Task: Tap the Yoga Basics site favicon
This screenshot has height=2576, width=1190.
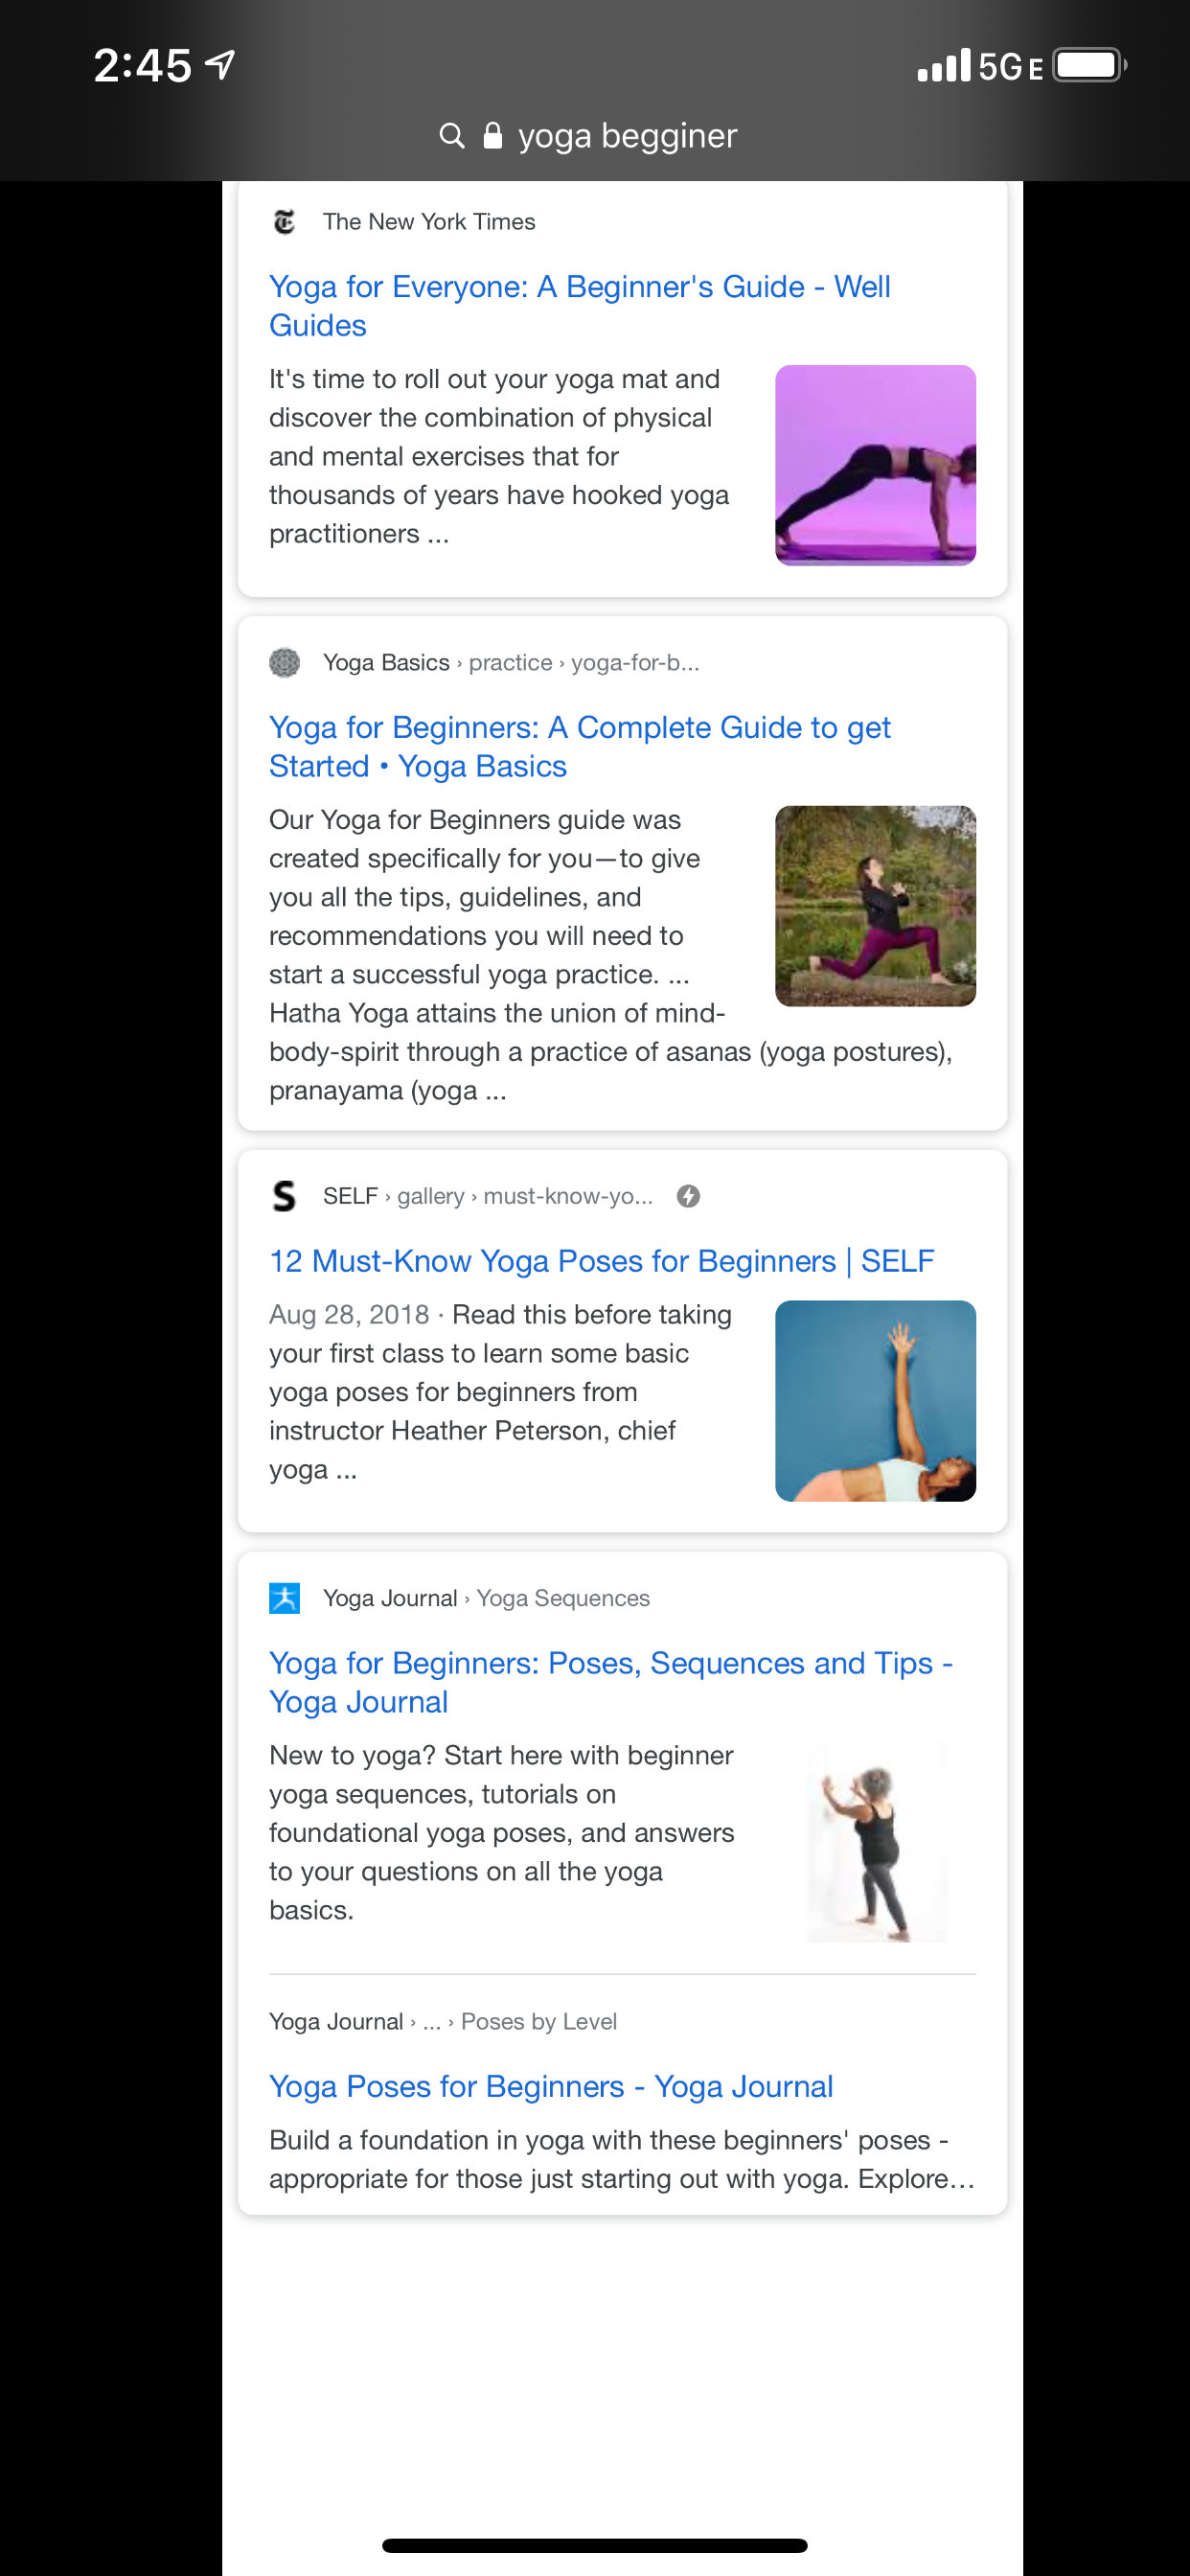Action: 285,662
